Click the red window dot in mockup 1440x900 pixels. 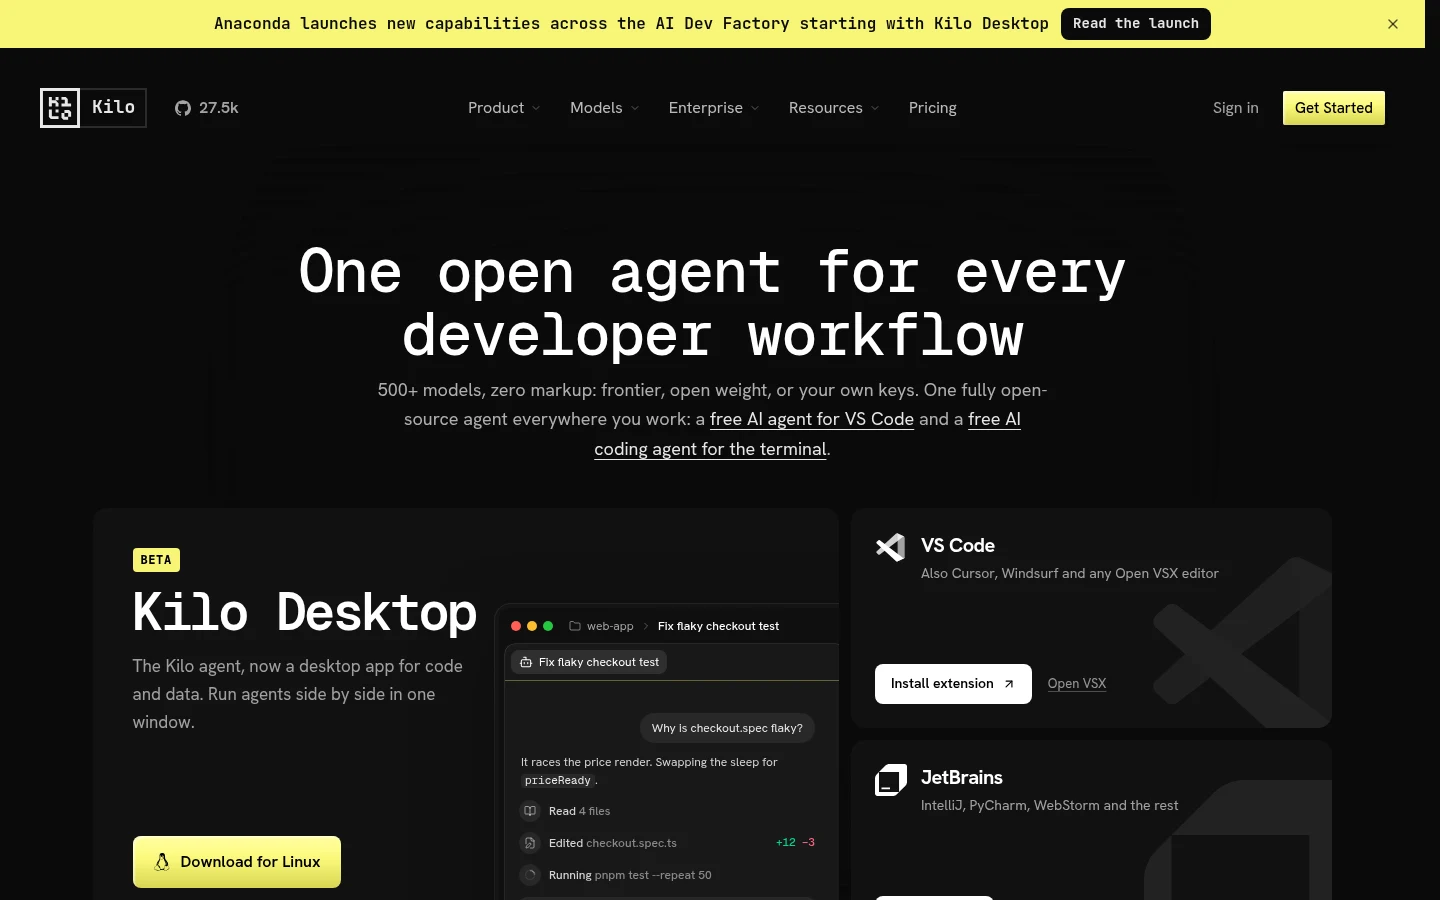coord(516,626)
